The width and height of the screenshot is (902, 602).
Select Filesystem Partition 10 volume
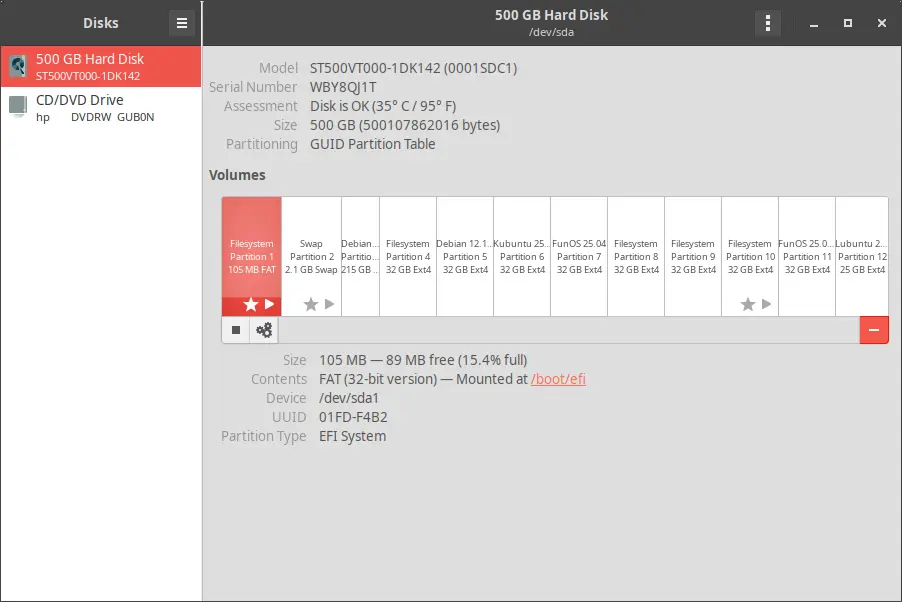tap(750, 256)
